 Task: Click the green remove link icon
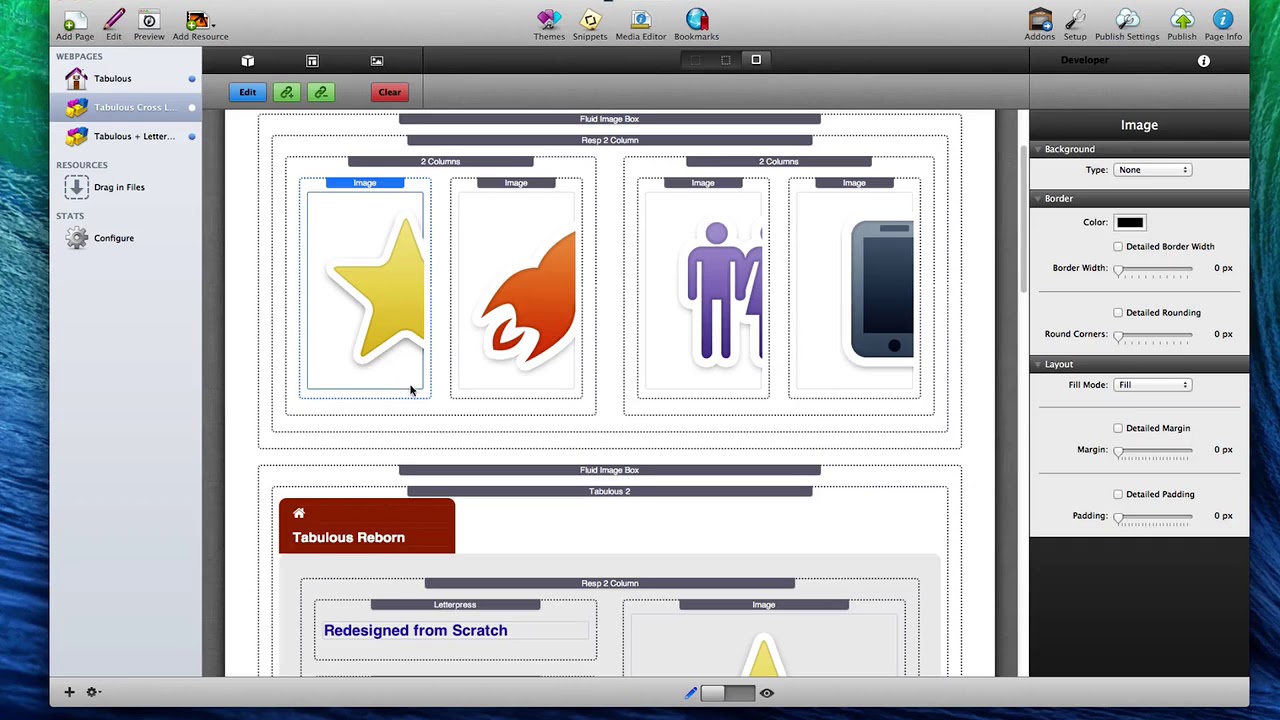[321, 92]
